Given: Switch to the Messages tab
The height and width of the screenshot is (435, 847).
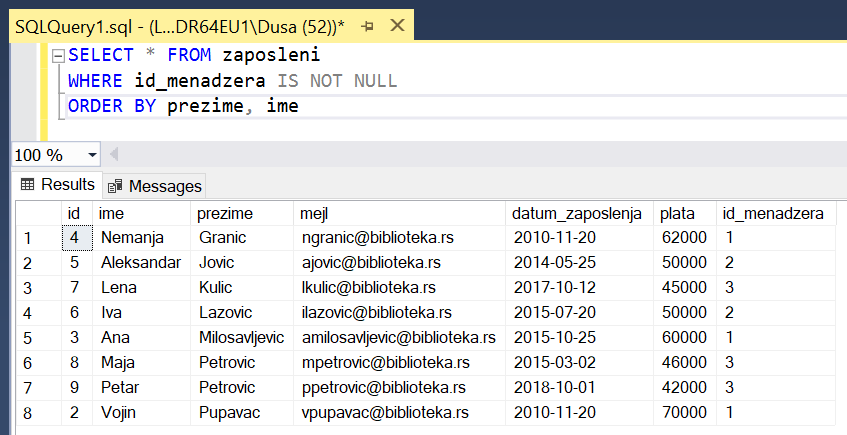Looking at the screenshot, I should [x=155, y=186].
